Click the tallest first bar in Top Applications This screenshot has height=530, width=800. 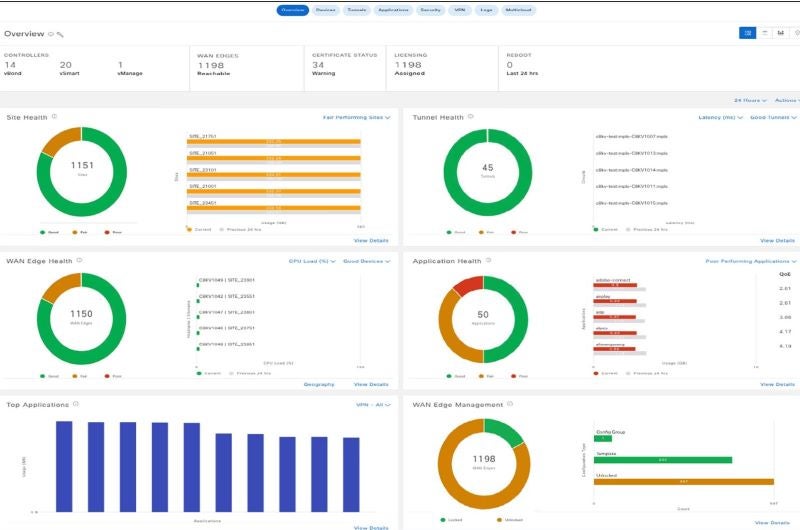[x=64, y=466]
